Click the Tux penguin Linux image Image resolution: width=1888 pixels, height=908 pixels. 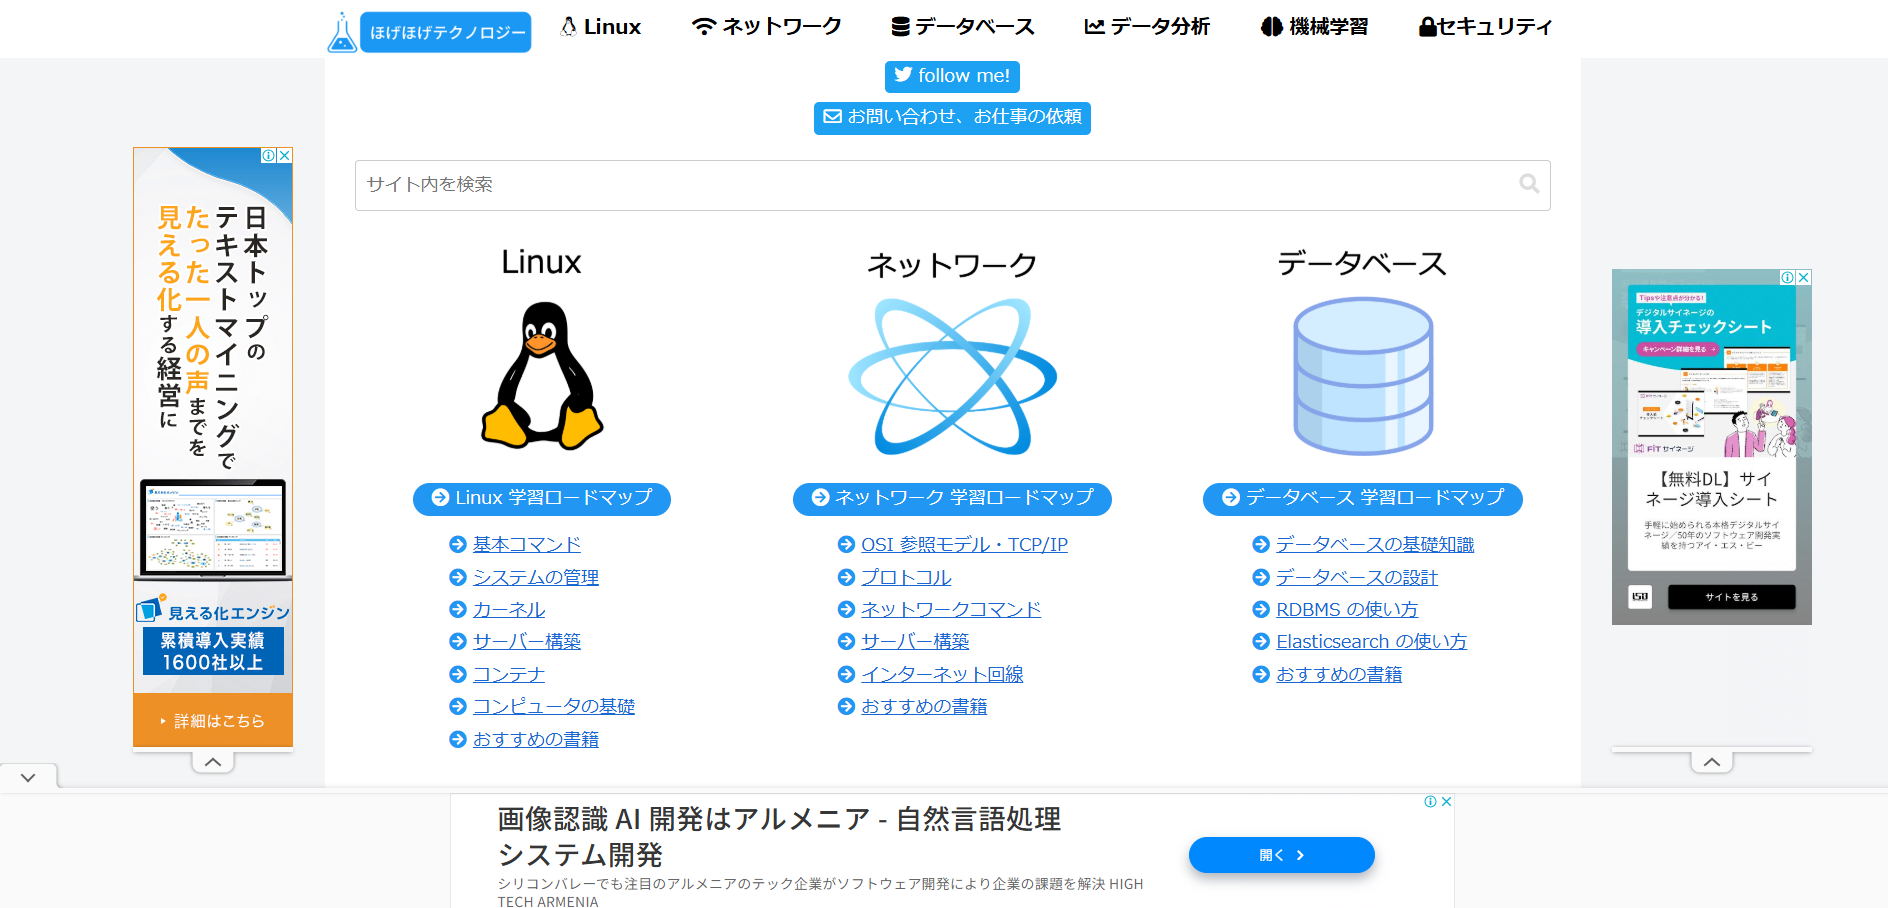542,376
